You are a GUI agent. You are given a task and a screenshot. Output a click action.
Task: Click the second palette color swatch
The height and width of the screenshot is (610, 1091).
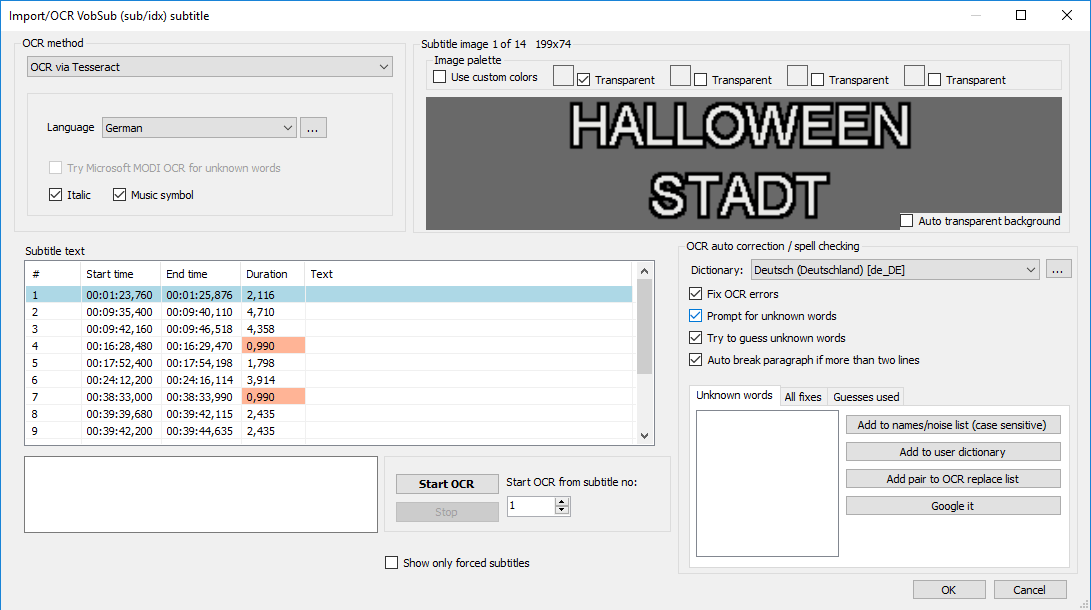(680, 76)
